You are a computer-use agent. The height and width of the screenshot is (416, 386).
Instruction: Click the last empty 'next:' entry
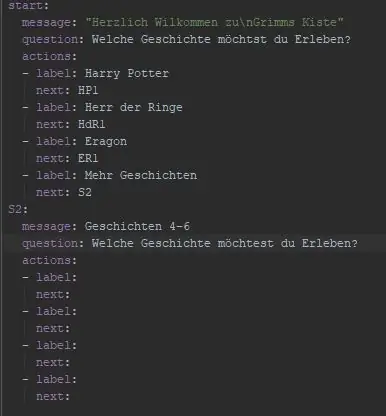[x=53, y=396]
